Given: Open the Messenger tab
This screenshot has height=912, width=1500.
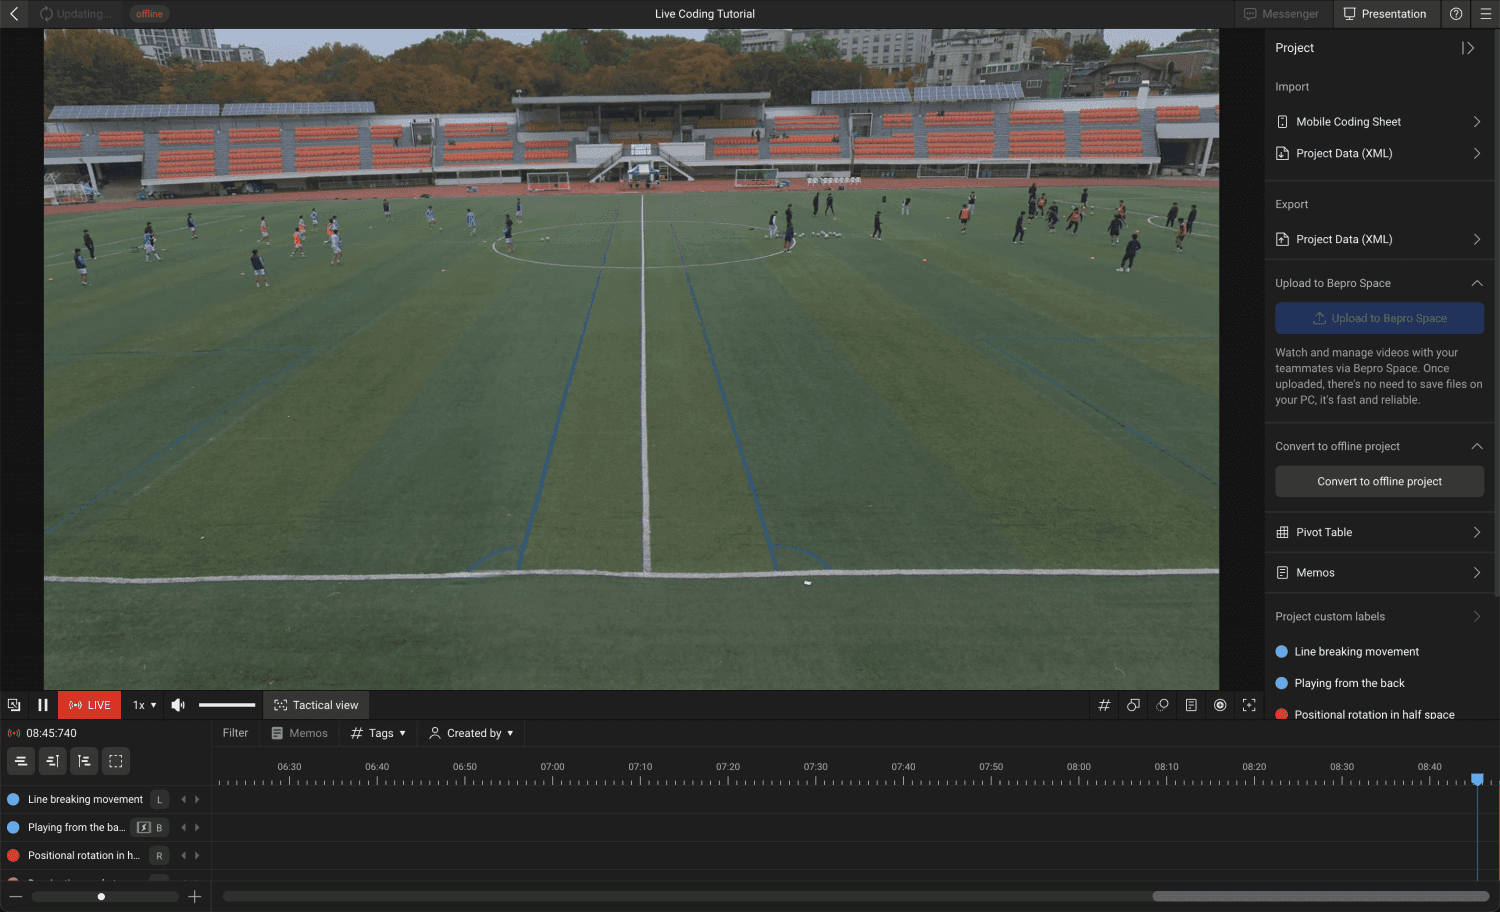Looking at the screenshot, I should point(1281,14).
